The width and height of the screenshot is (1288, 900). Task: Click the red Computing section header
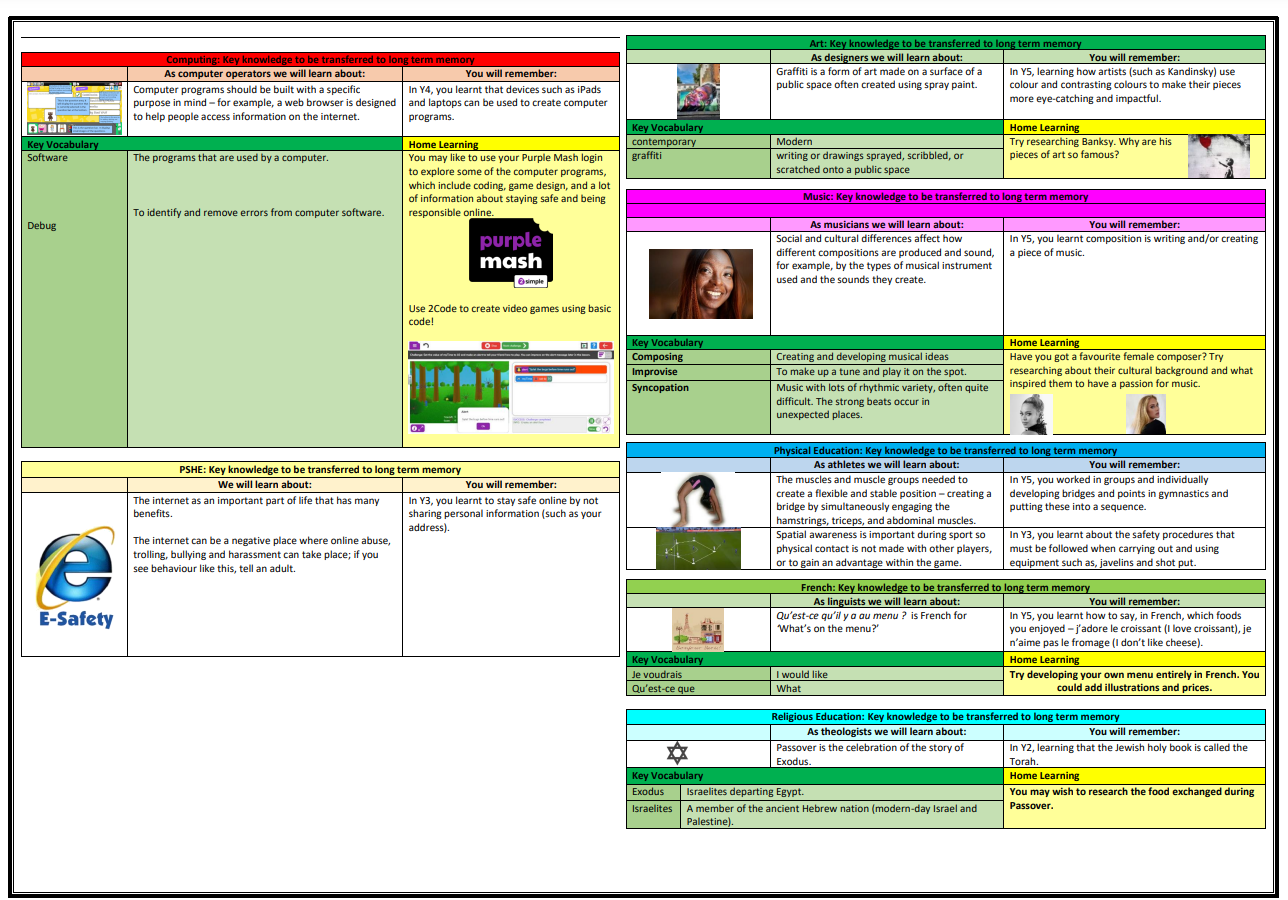320,60
